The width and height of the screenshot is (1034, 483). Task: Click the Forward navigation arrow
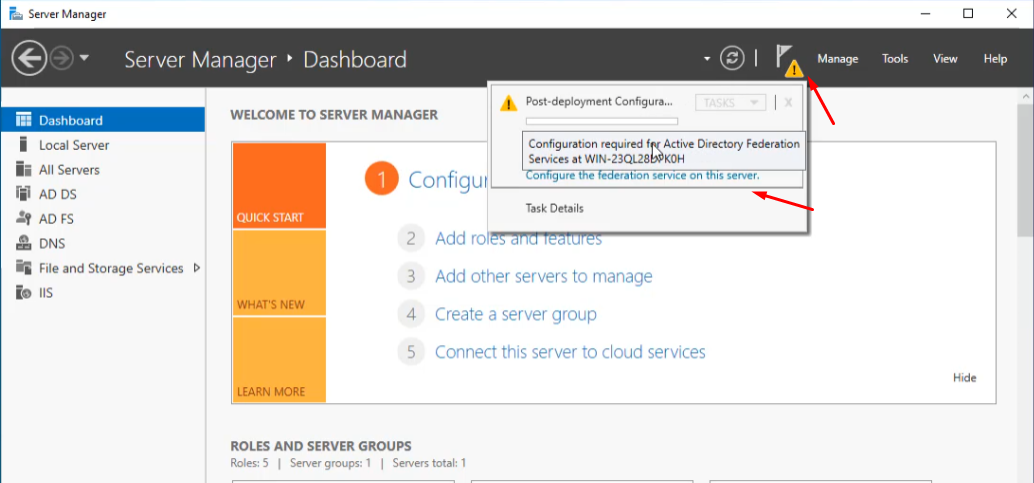coord(61,59)
